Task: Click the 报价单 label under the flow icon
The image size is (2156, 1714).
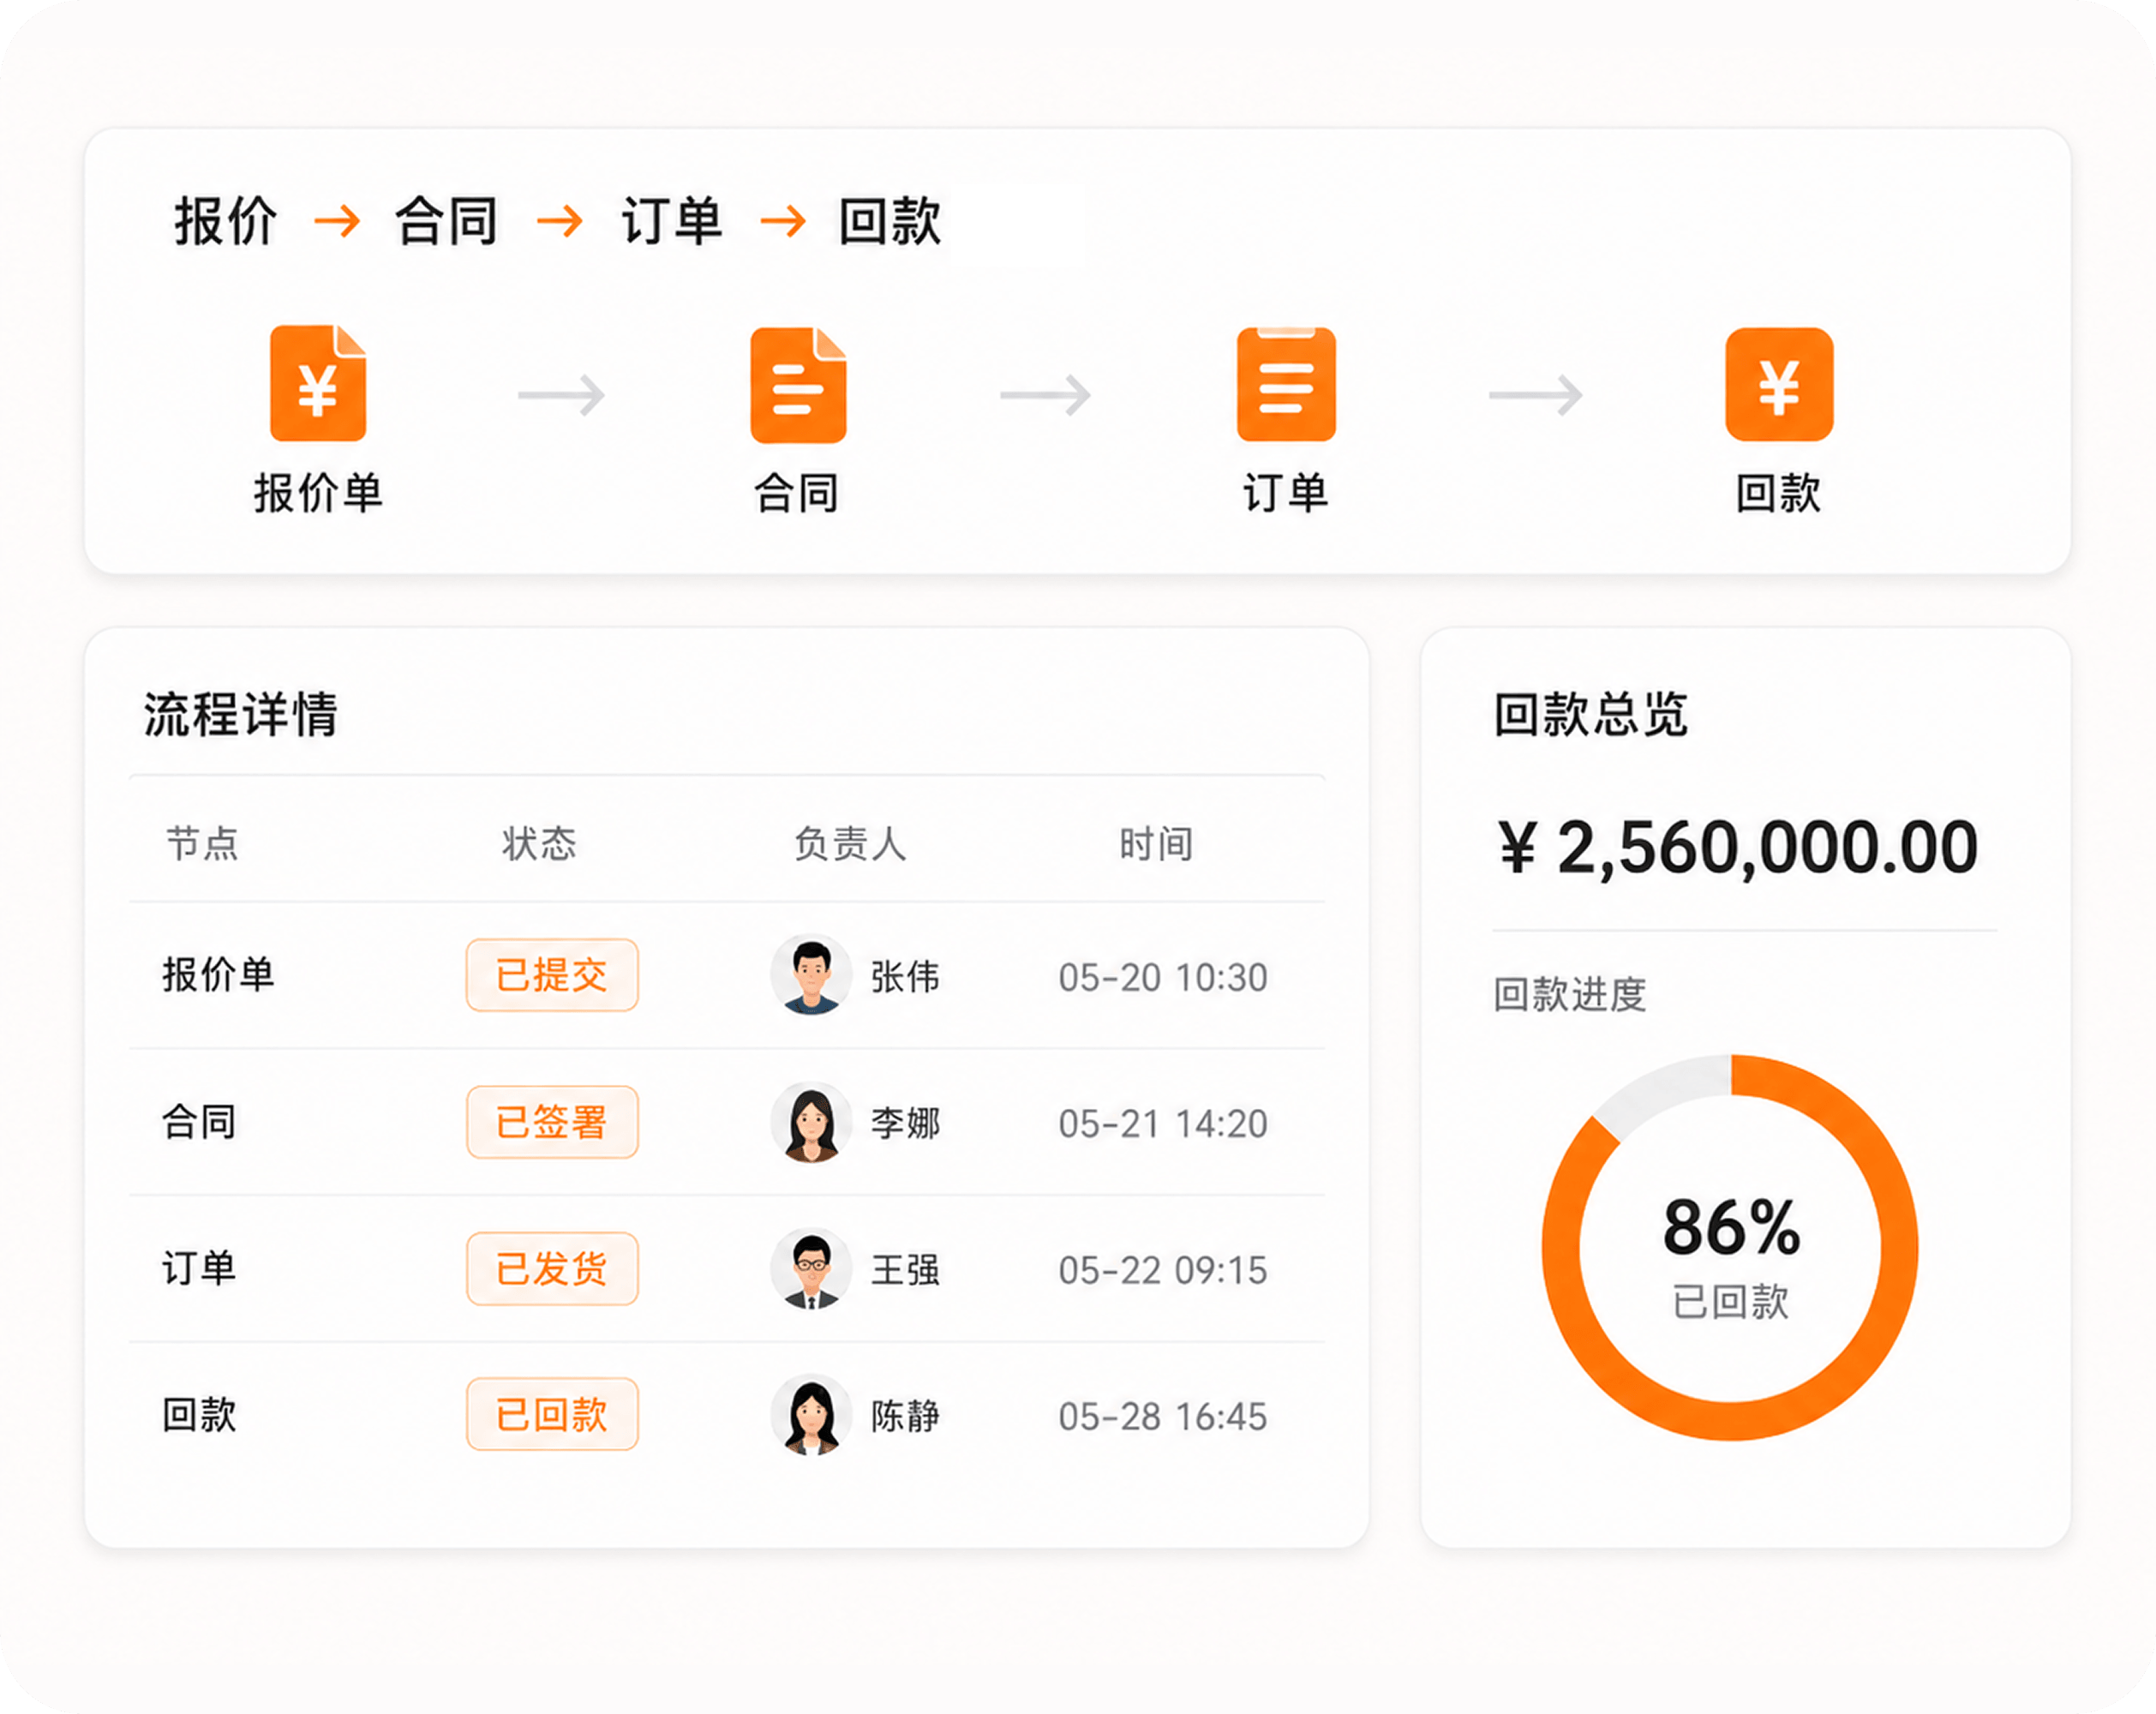Action: coord(318,493)
